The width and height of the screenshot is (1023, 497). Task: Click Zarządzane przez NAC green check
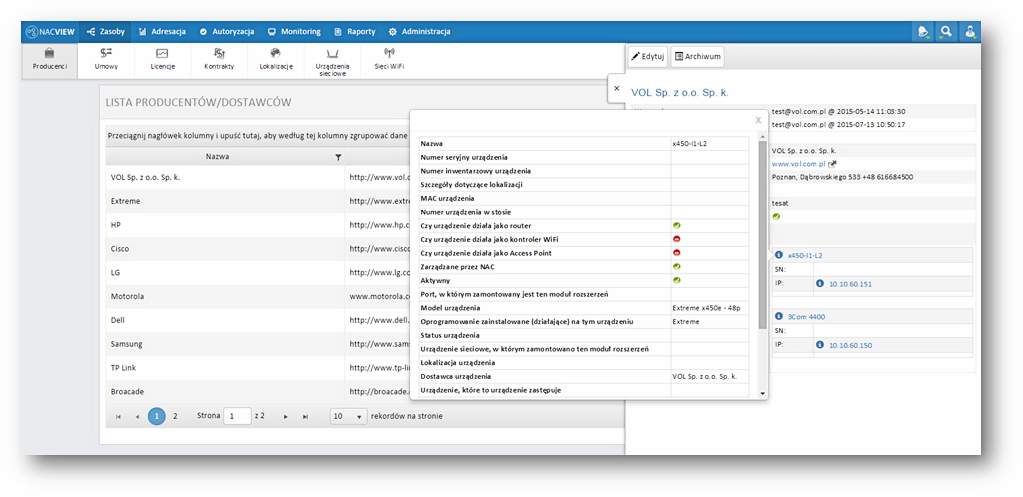point(677,266)
